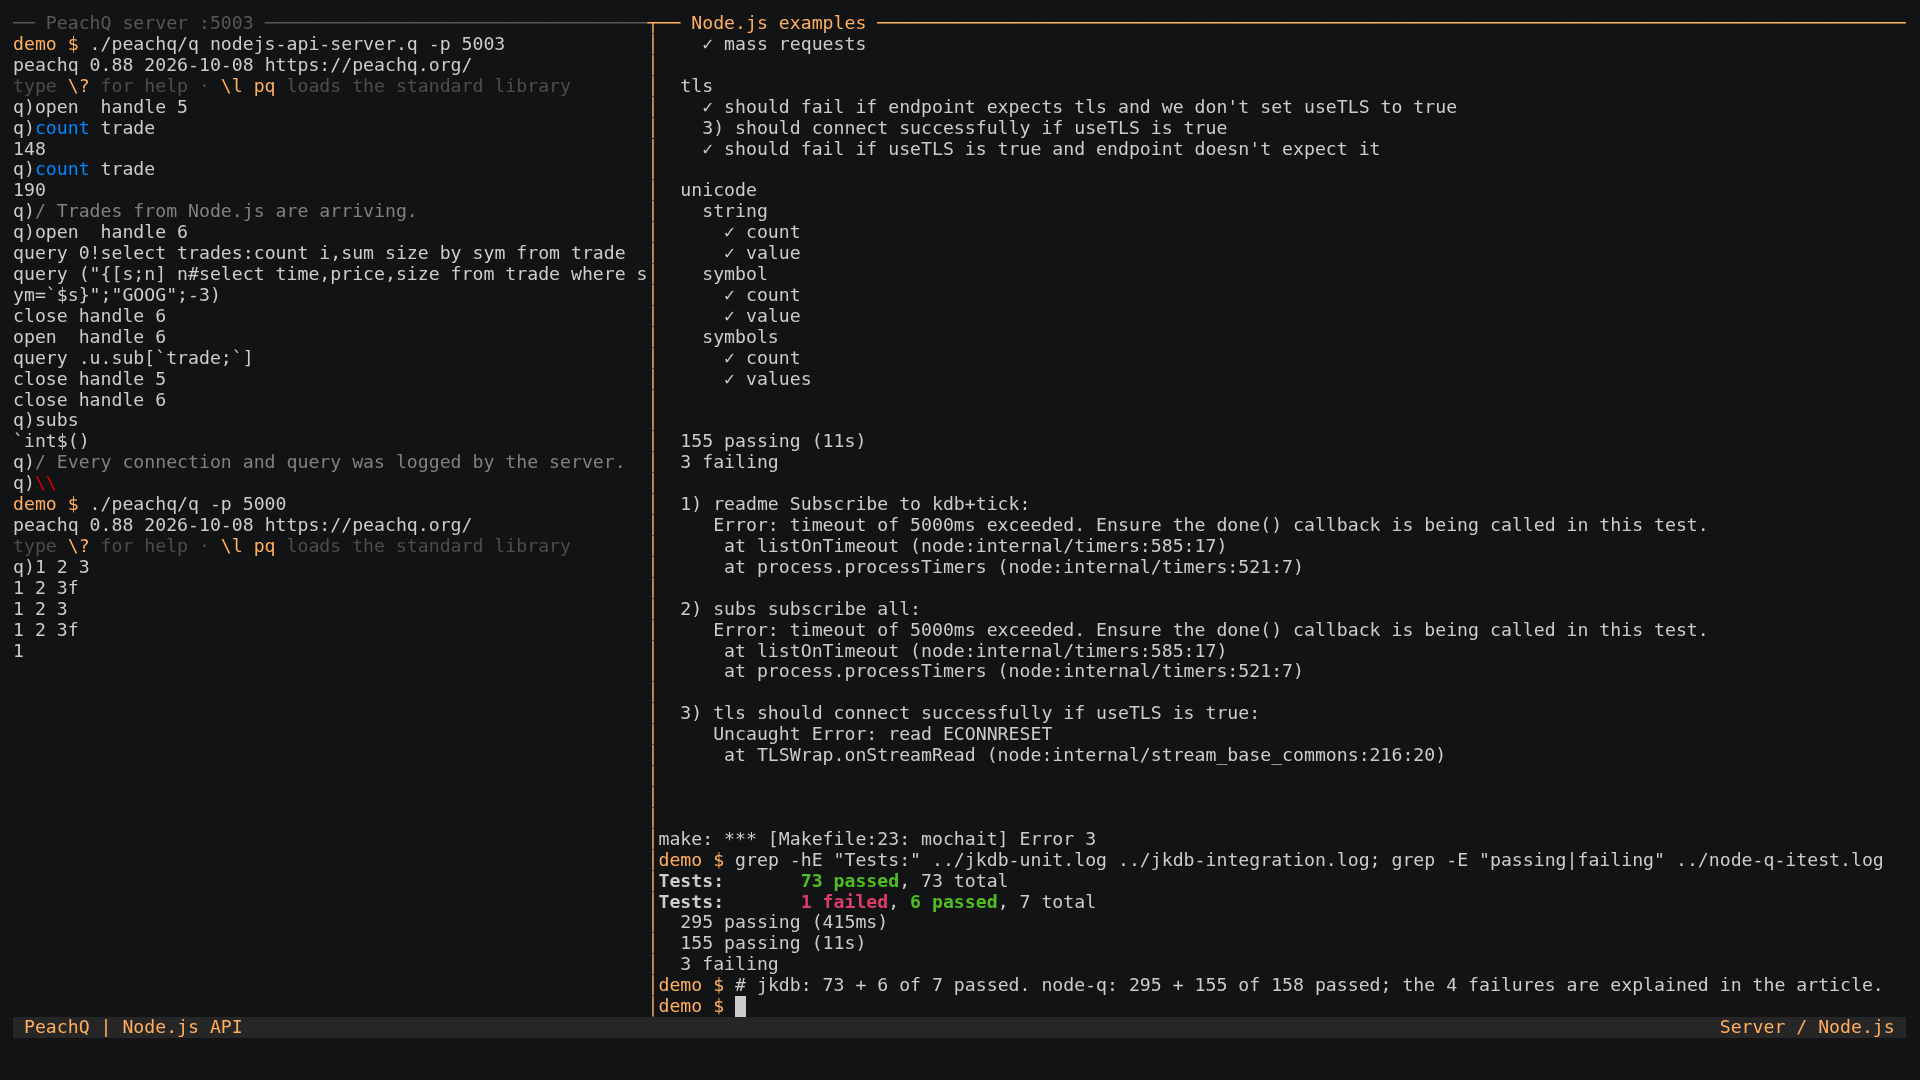Click the 'mass requests' passed test line
The height and width of the screenshot is (1080, 1920).
(x=784, y=44)
